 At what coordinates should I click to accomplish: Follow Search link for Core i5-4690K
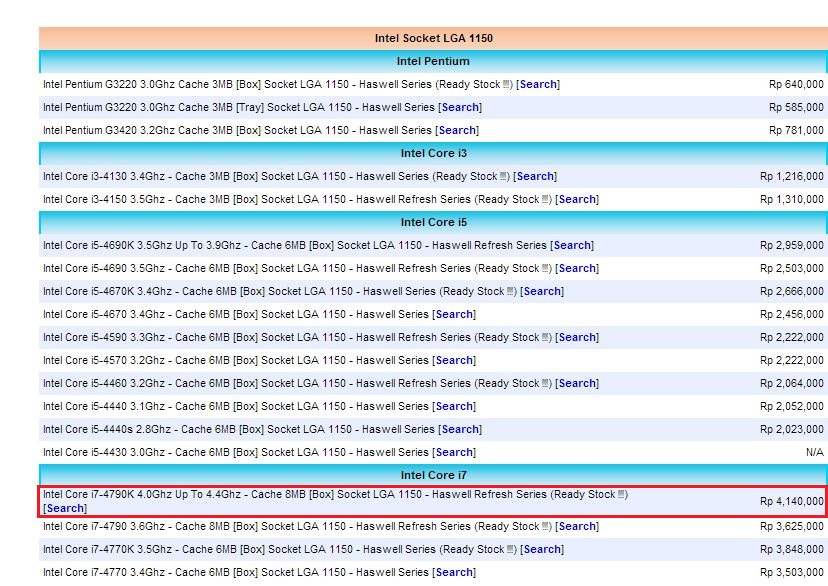pos(572,246)
